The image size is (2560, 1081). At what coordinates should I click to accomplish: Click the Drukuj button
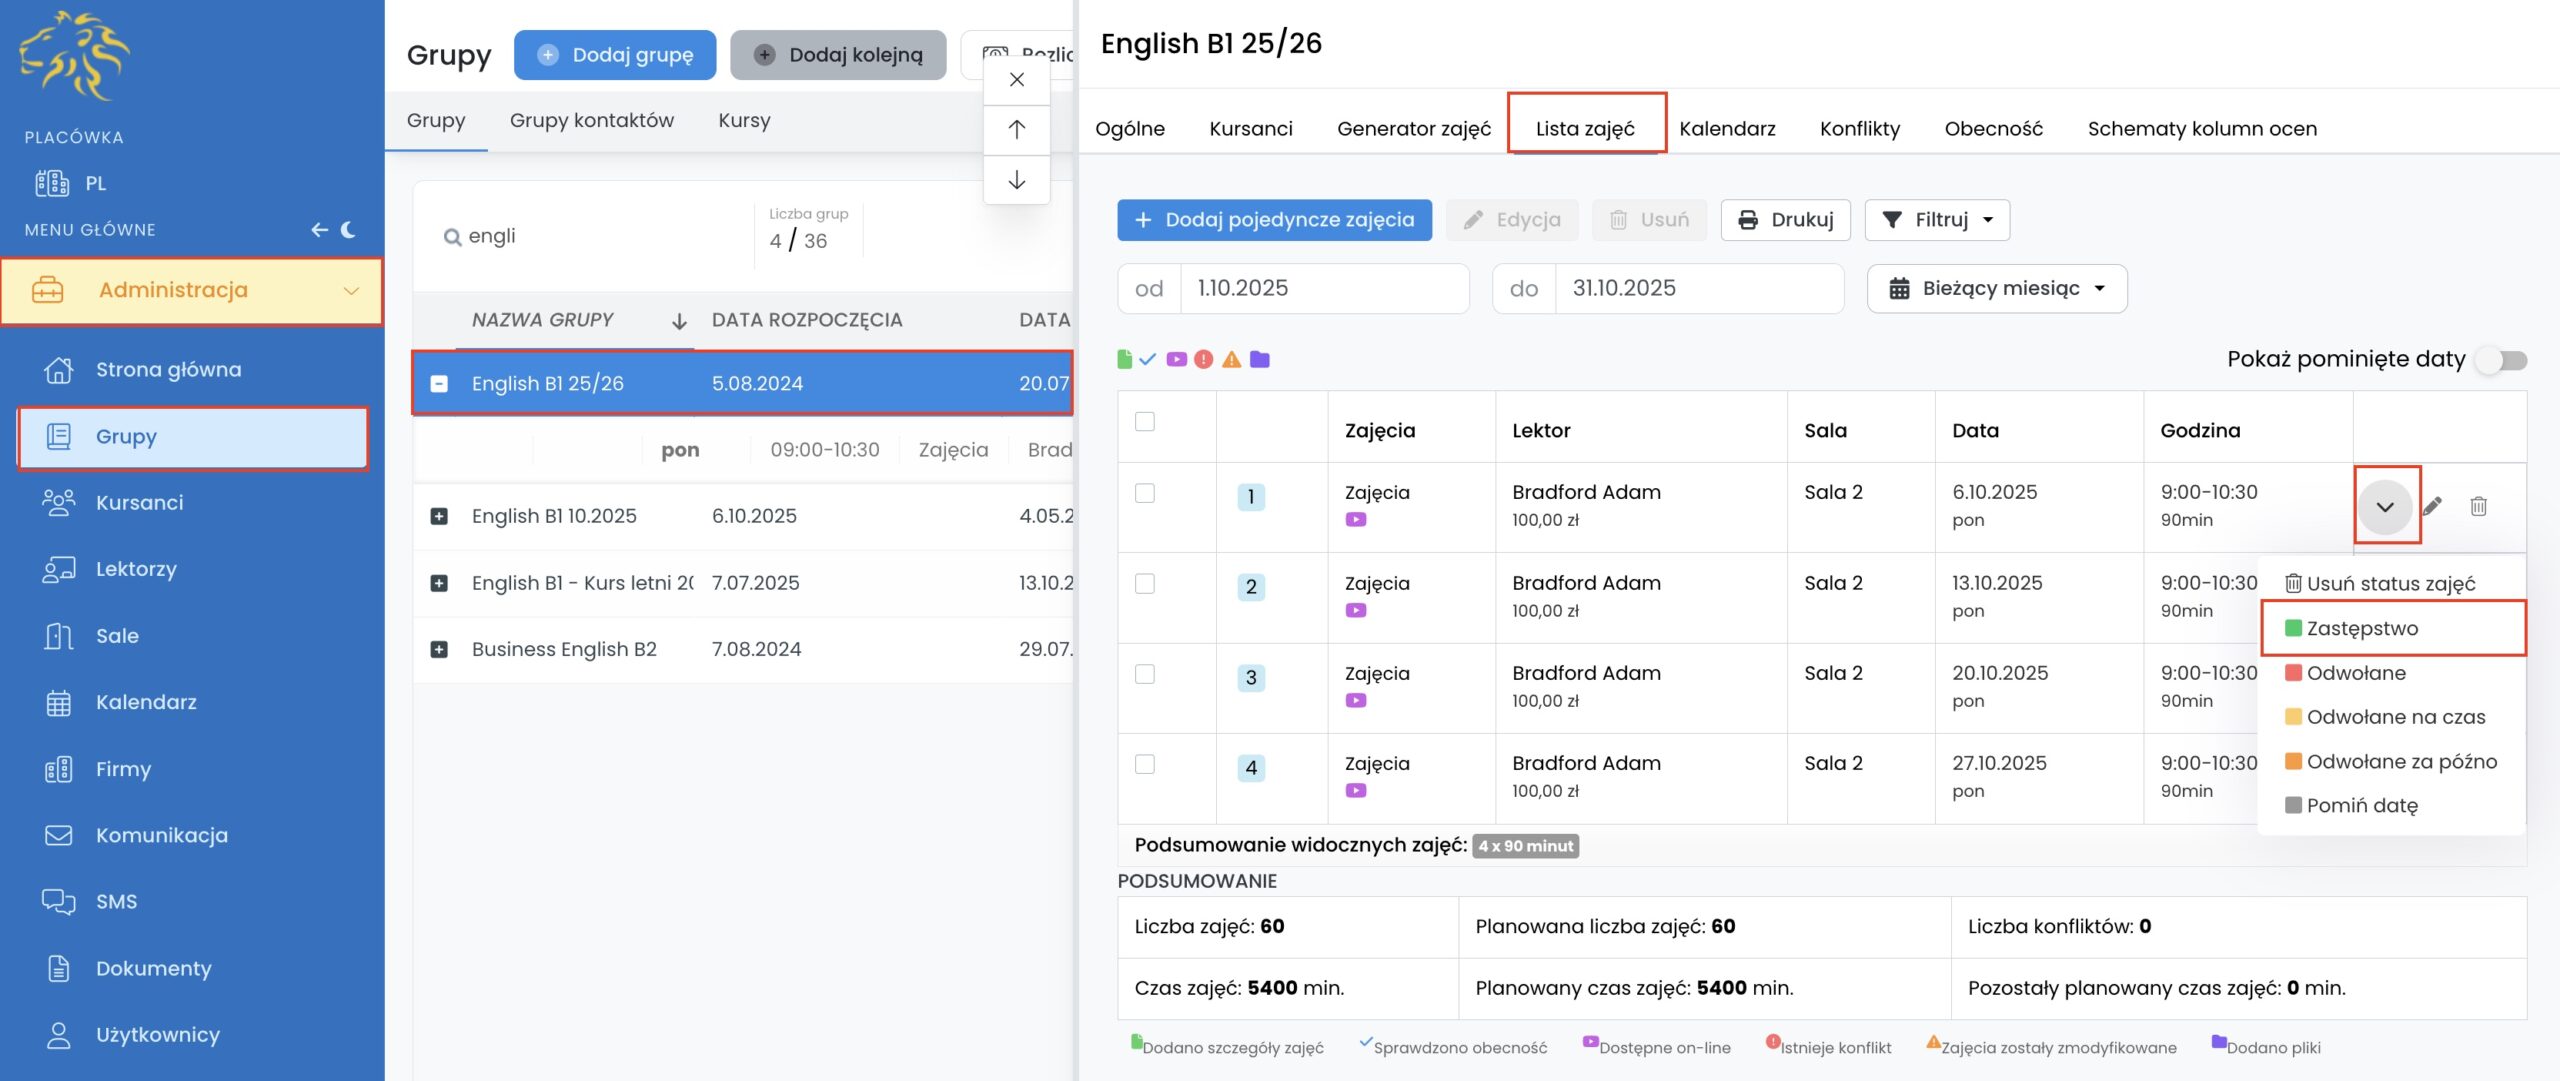tap(1785, 220)
